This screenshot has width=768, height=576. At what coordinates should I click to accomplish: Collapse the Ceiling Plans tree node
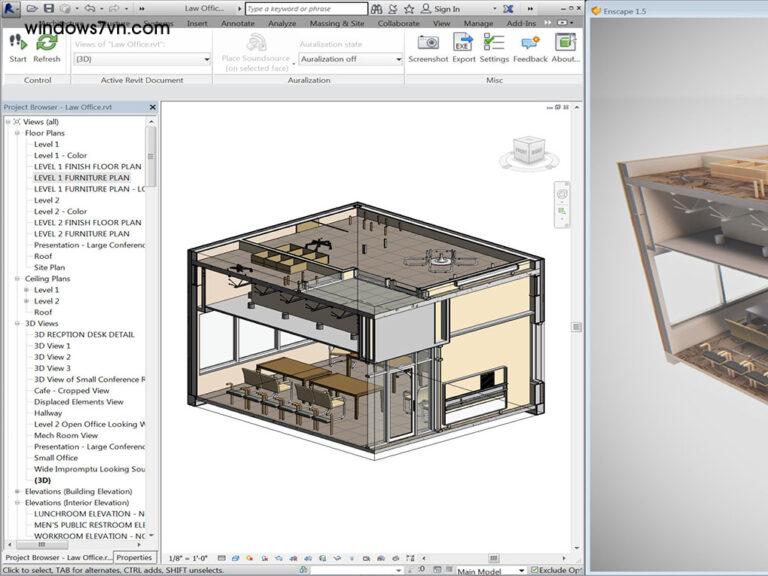pos(17,278)
